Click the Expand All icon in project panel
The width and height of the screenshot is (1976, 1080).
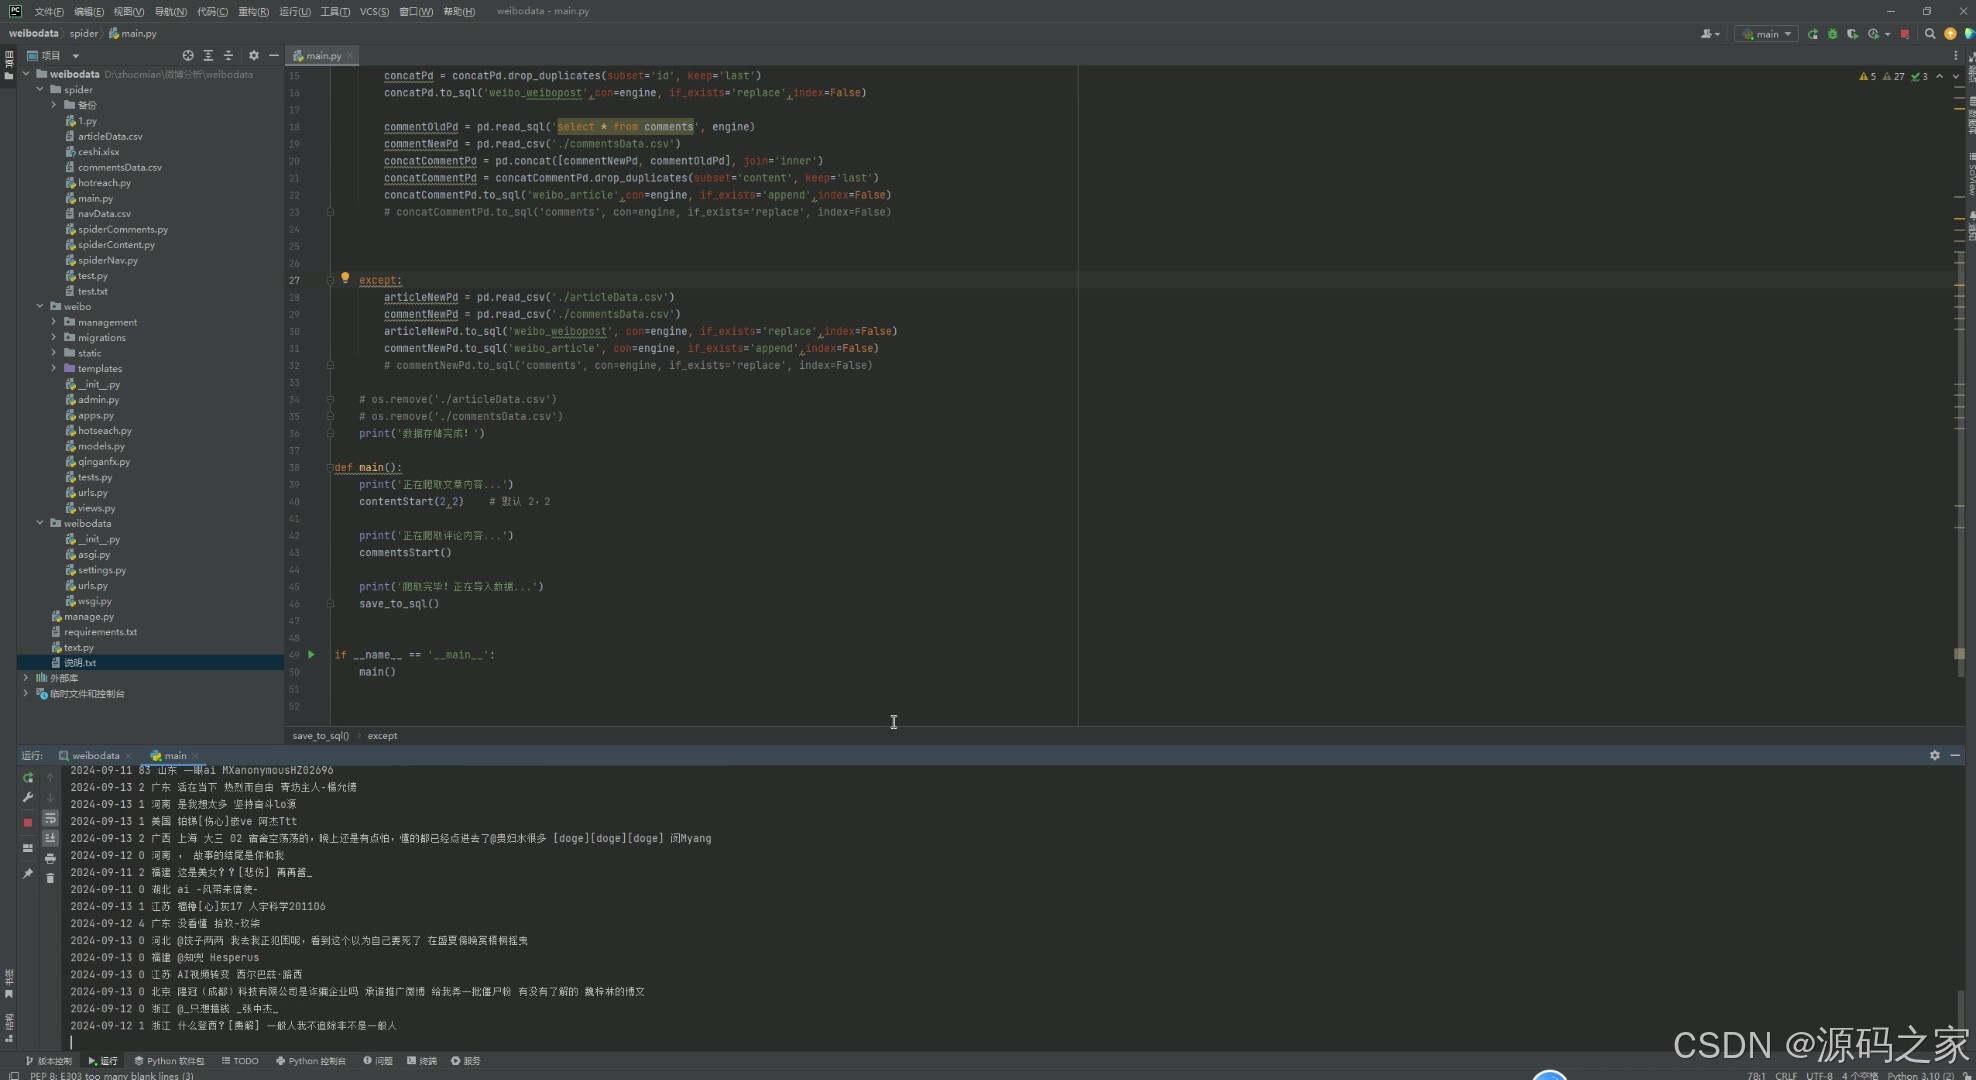click(208, 56)
